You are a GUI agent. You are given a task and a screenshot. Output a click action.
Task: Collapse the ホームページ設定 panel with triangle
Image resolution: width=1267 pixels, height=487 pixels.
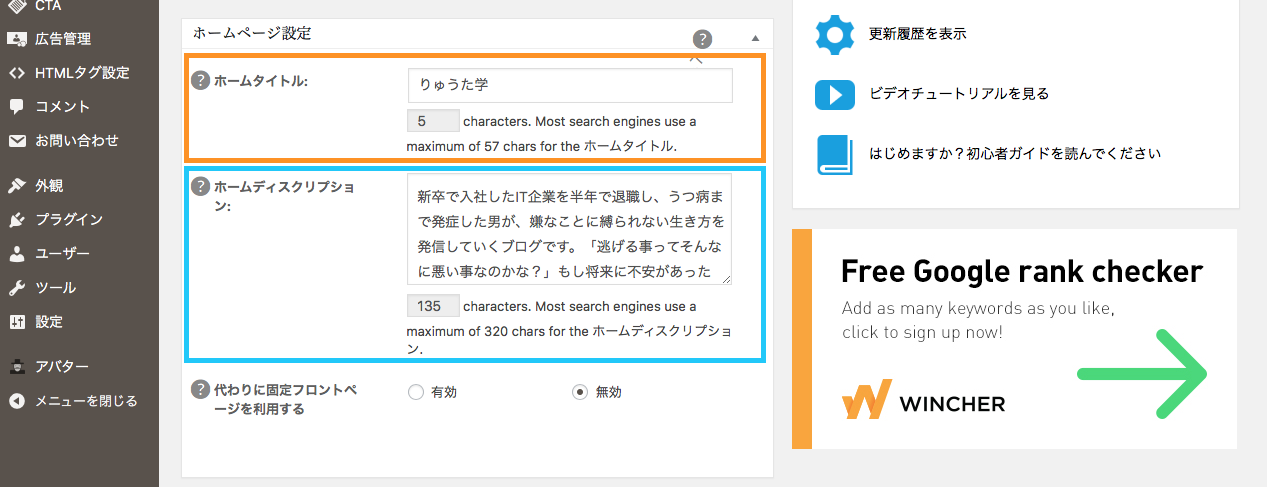pyautogui.click(x=756, y=37)
